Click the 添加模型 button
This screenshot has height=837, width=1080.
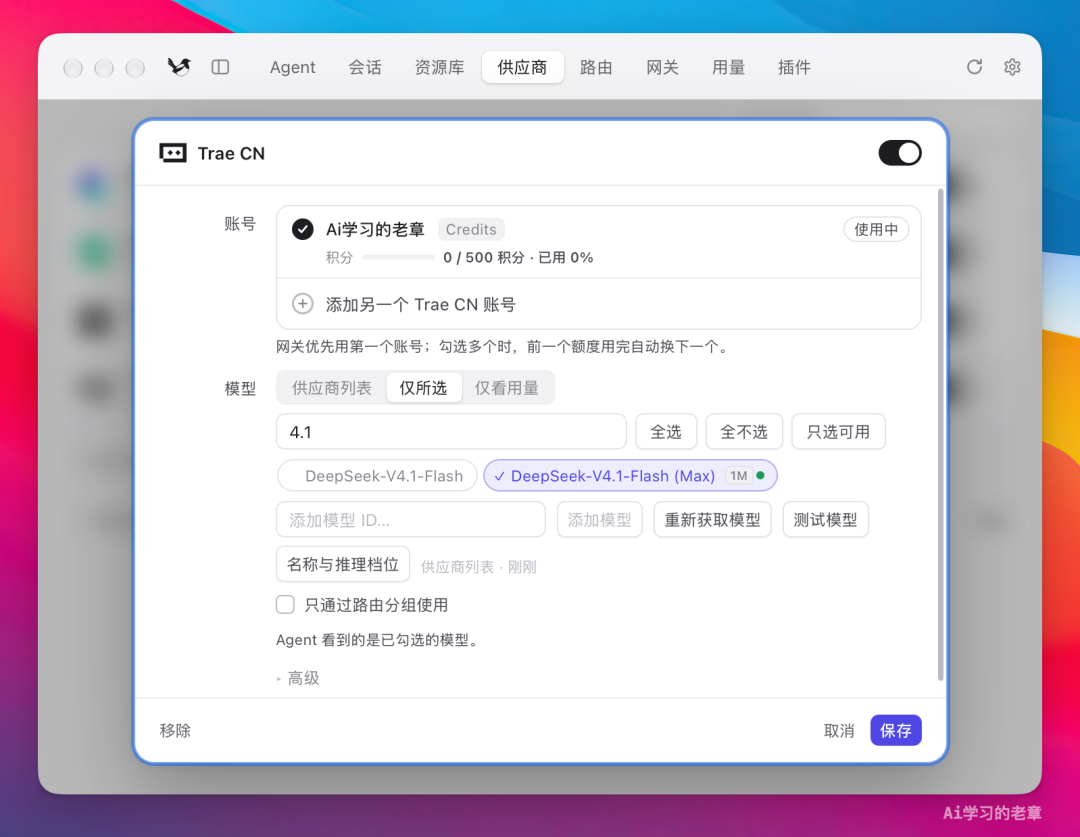[600, 519]
